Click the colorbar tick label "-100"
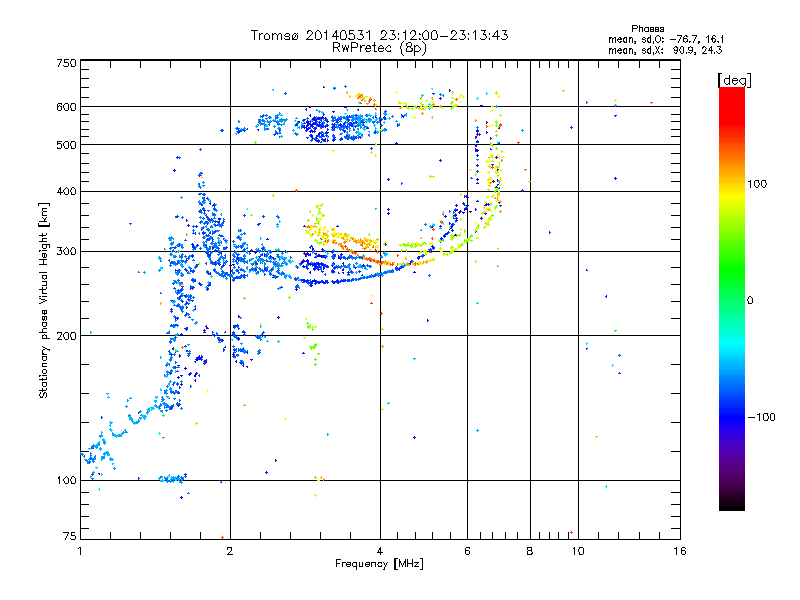The height and width of the screenshot is (600, 800). 761,417
